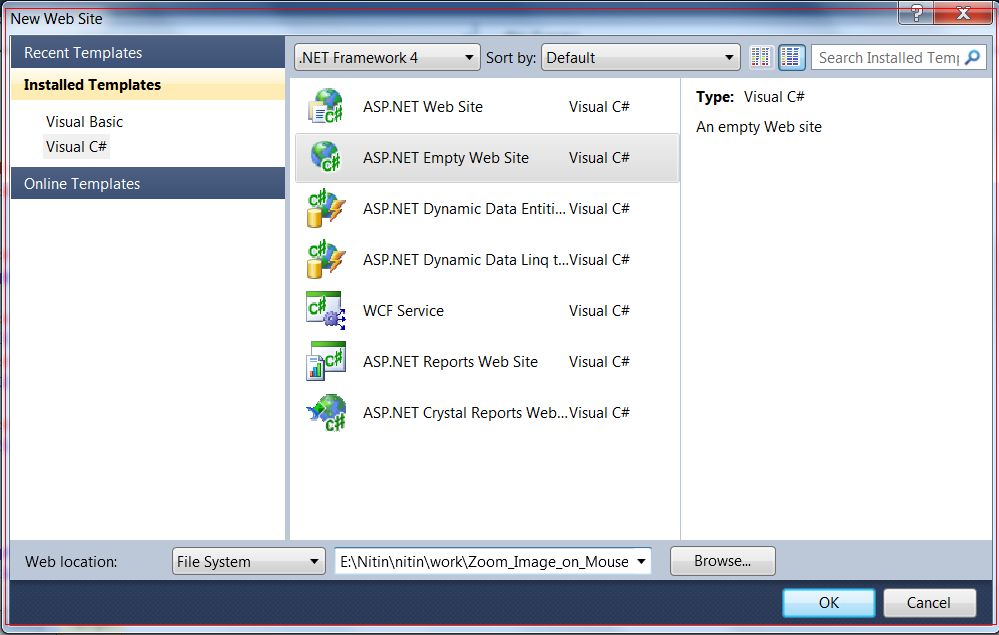
Task: Select the ASP.NET Crystal Reports Web... label
Action: (x=465, y=412)
